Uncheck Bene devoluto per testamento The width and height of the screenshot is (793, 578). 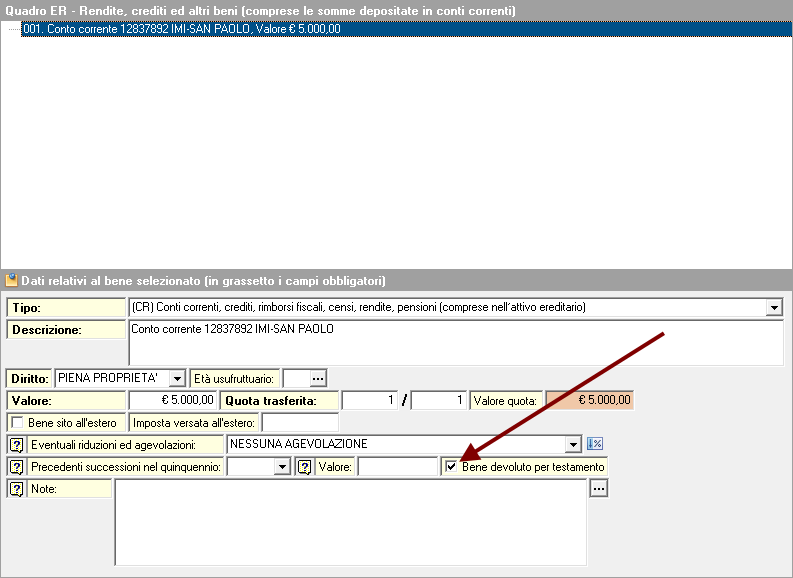click(451, 467)
